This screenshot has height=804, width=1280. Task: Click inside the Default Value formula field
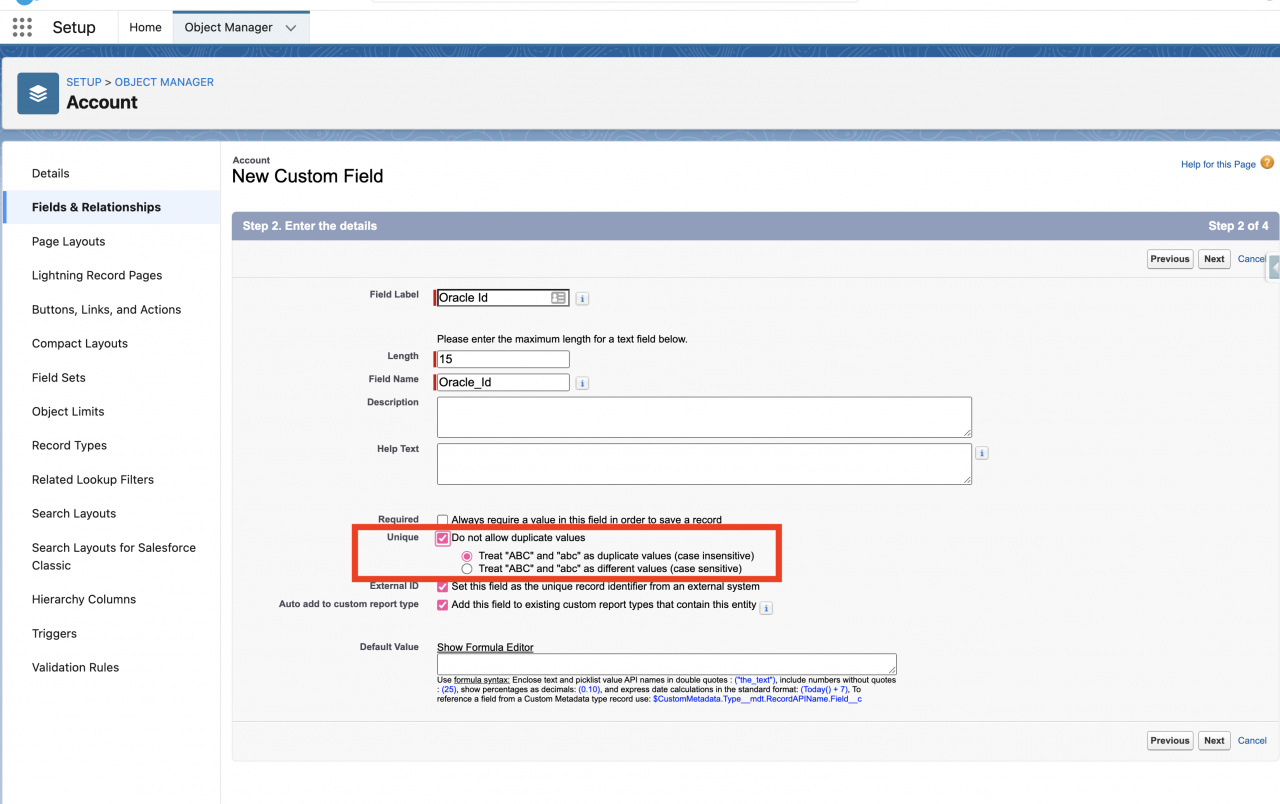(x=665, y=664)
